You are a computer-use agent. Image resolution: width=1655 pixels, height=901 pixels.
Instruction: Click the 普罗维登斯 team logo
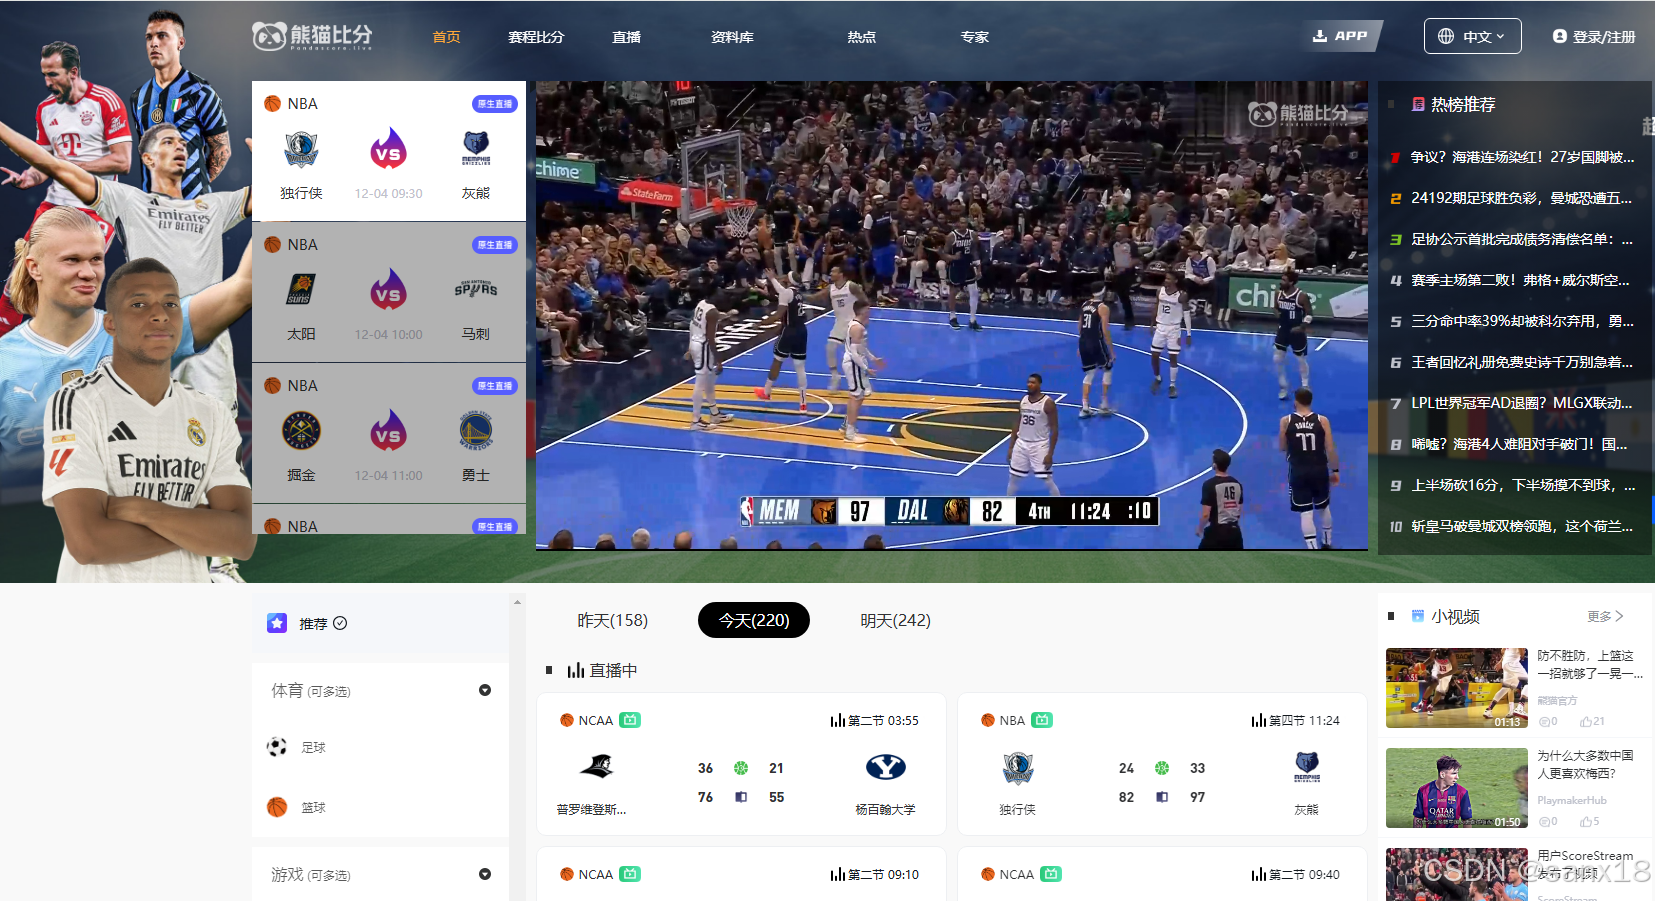pos(597,767)
